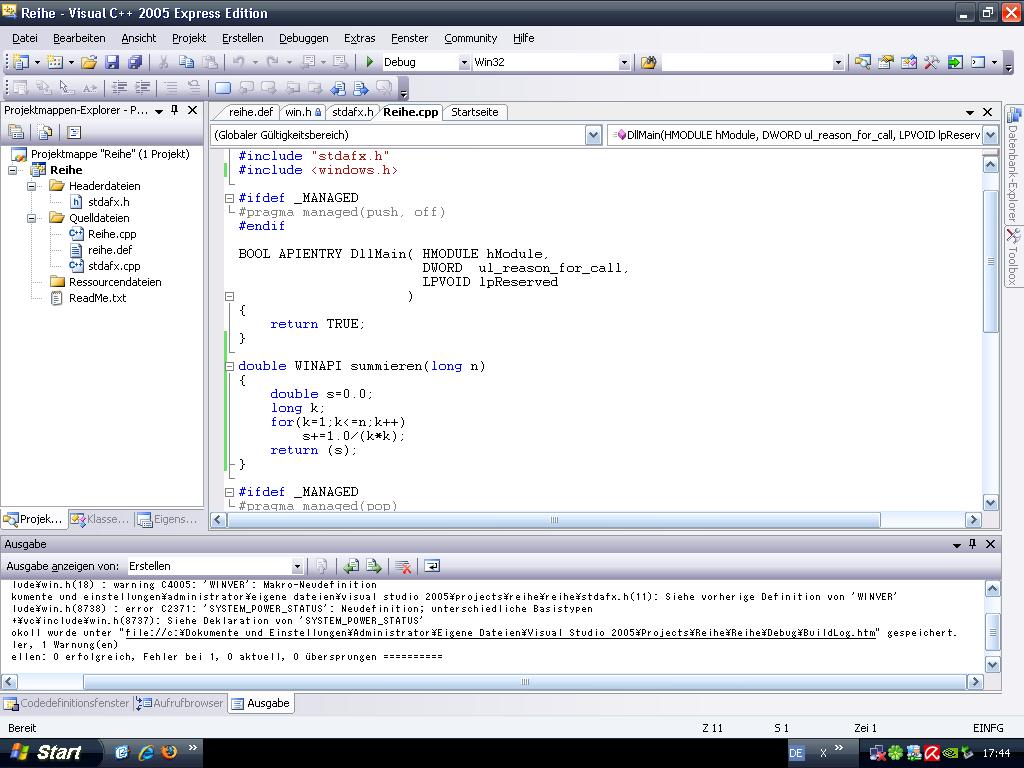The image size is (1024, 768).
Task: Open the Solution Explorer toolbar icon
Action: [x=863, y=62]
